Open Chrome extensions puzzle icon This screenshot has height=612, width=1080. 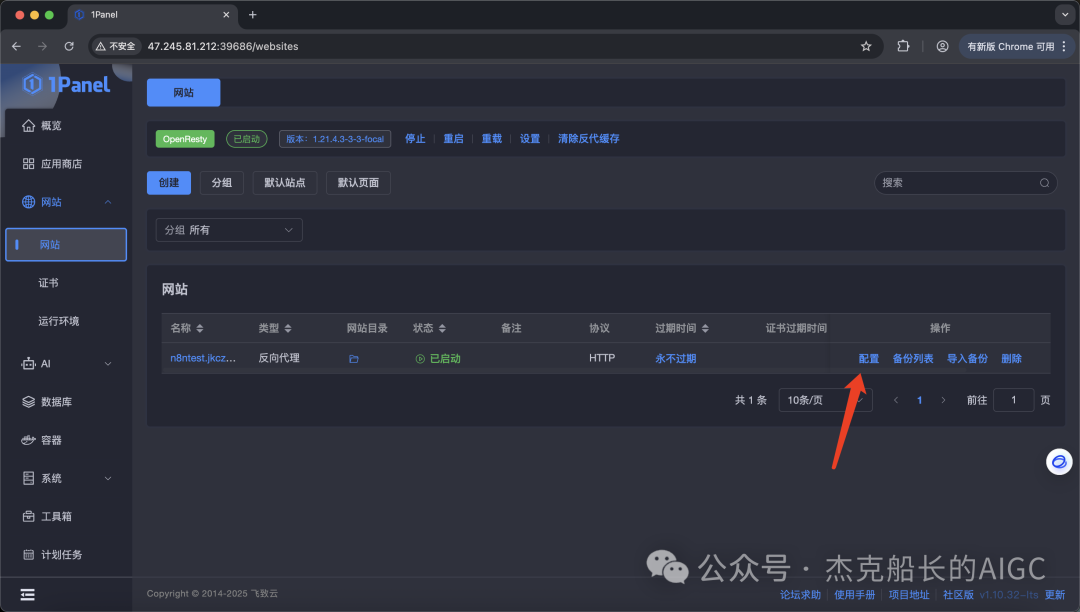(903, 46)
